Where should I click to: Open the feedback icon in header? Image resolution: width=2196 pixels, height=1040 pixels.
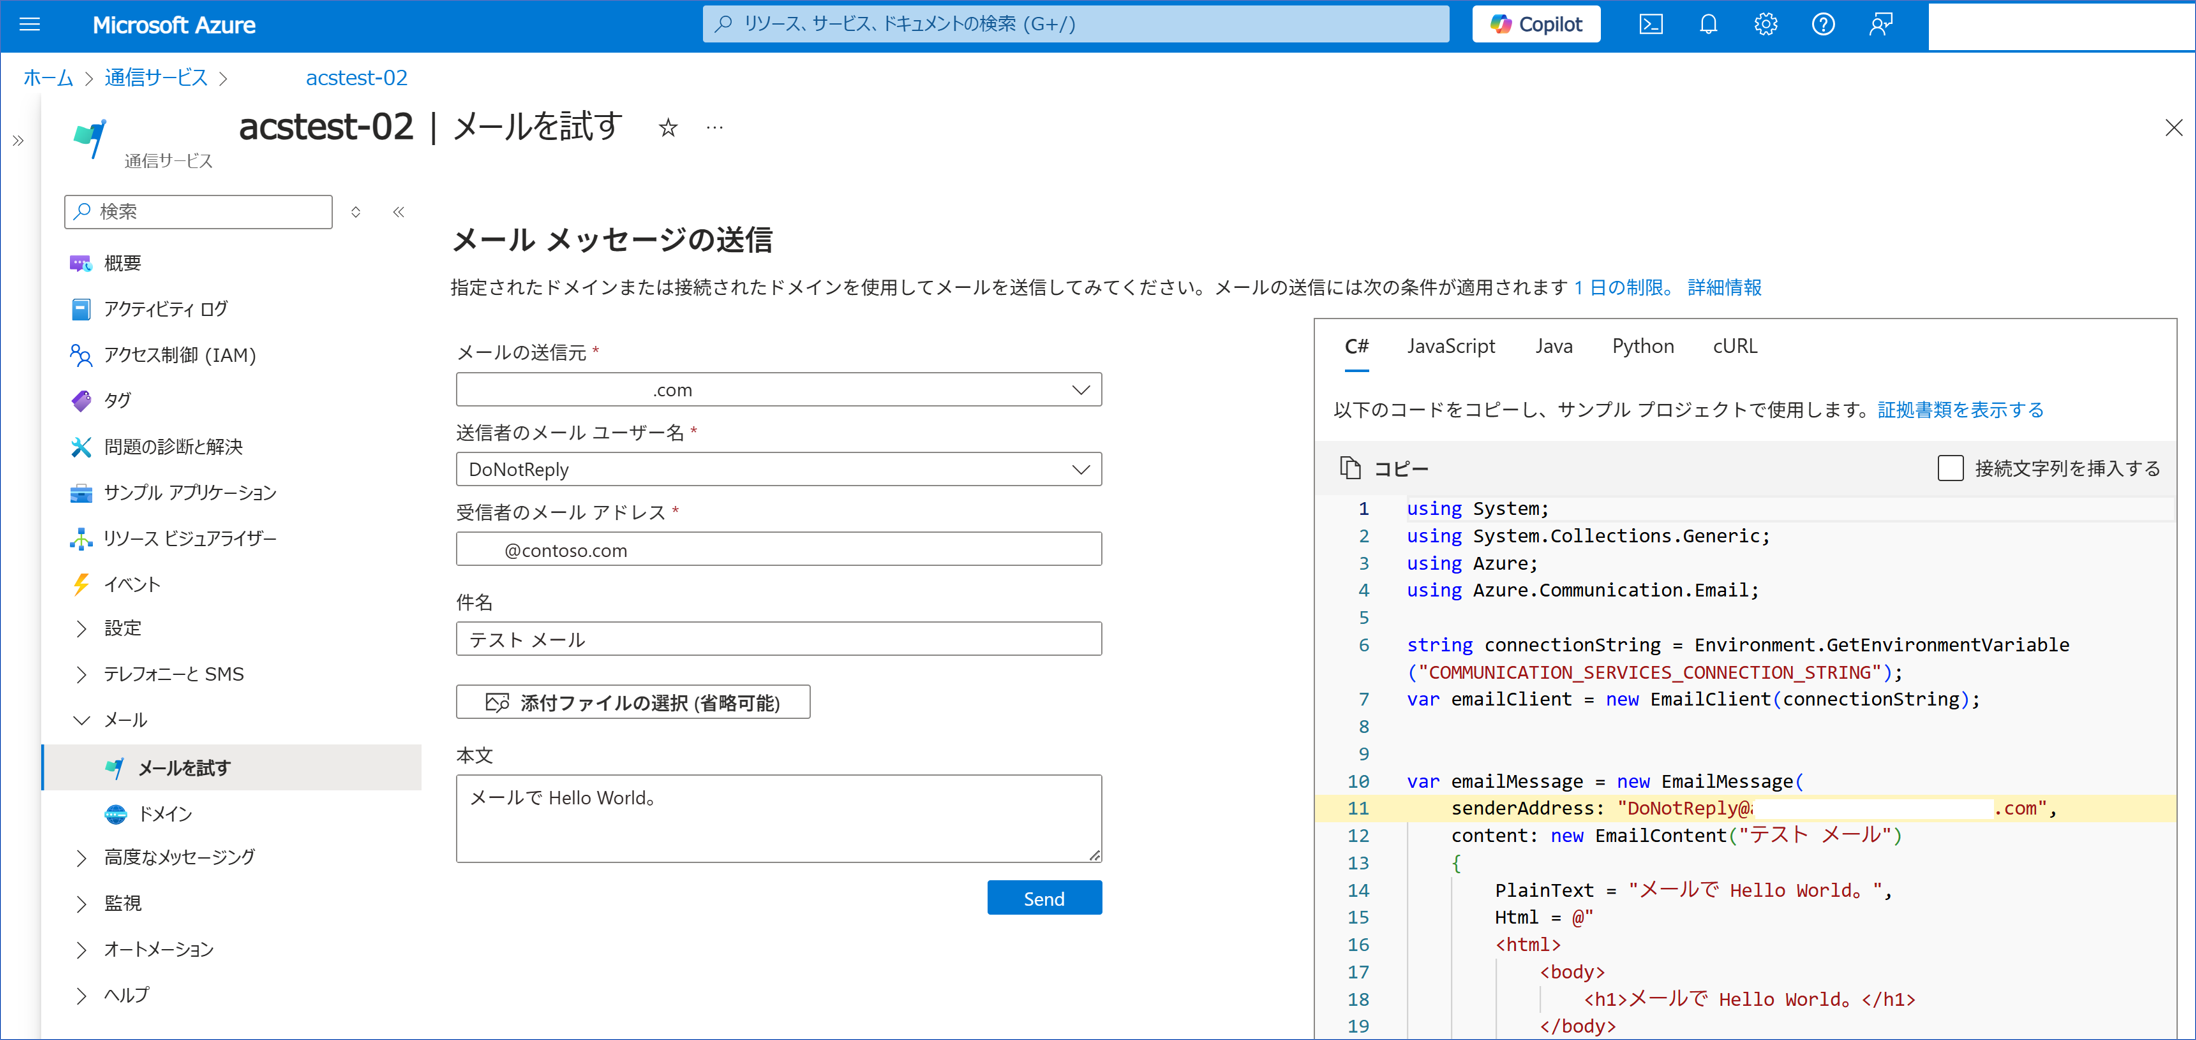click(x=1880, y=24)
